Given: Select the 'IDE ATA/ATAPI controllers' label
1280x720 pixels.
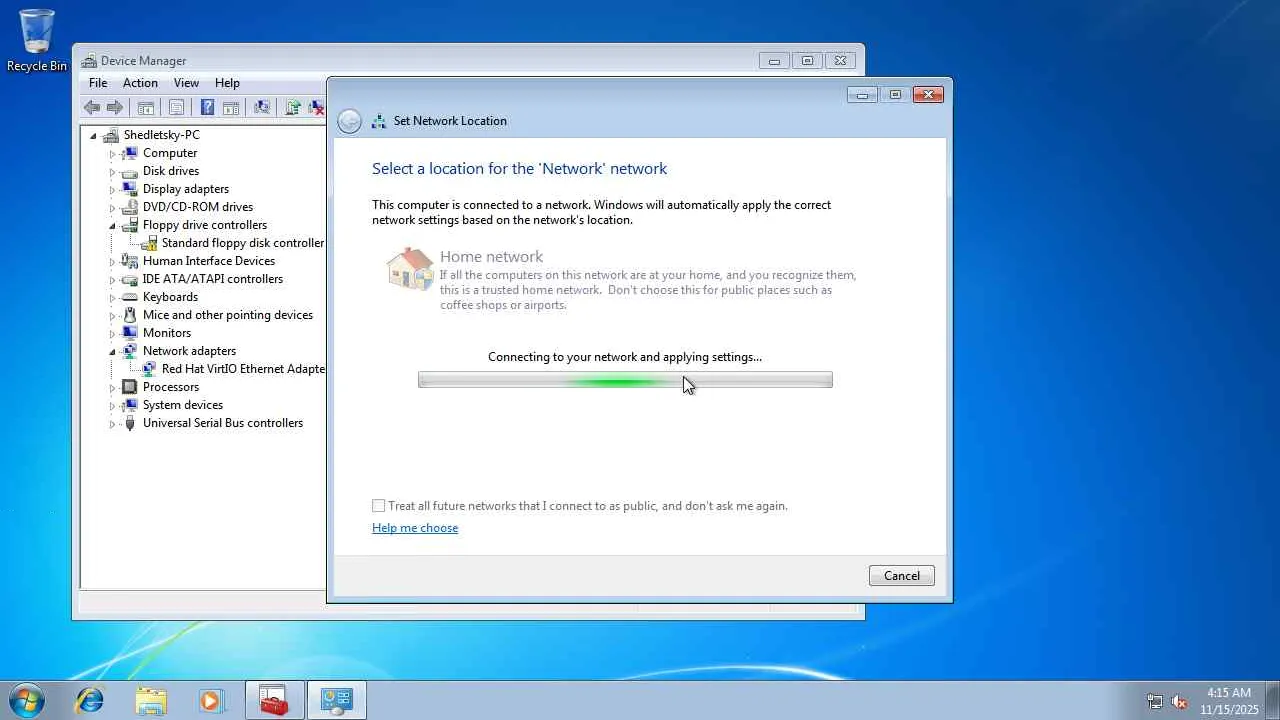Looking at the screenshot, I should click(x=213, y=279).
